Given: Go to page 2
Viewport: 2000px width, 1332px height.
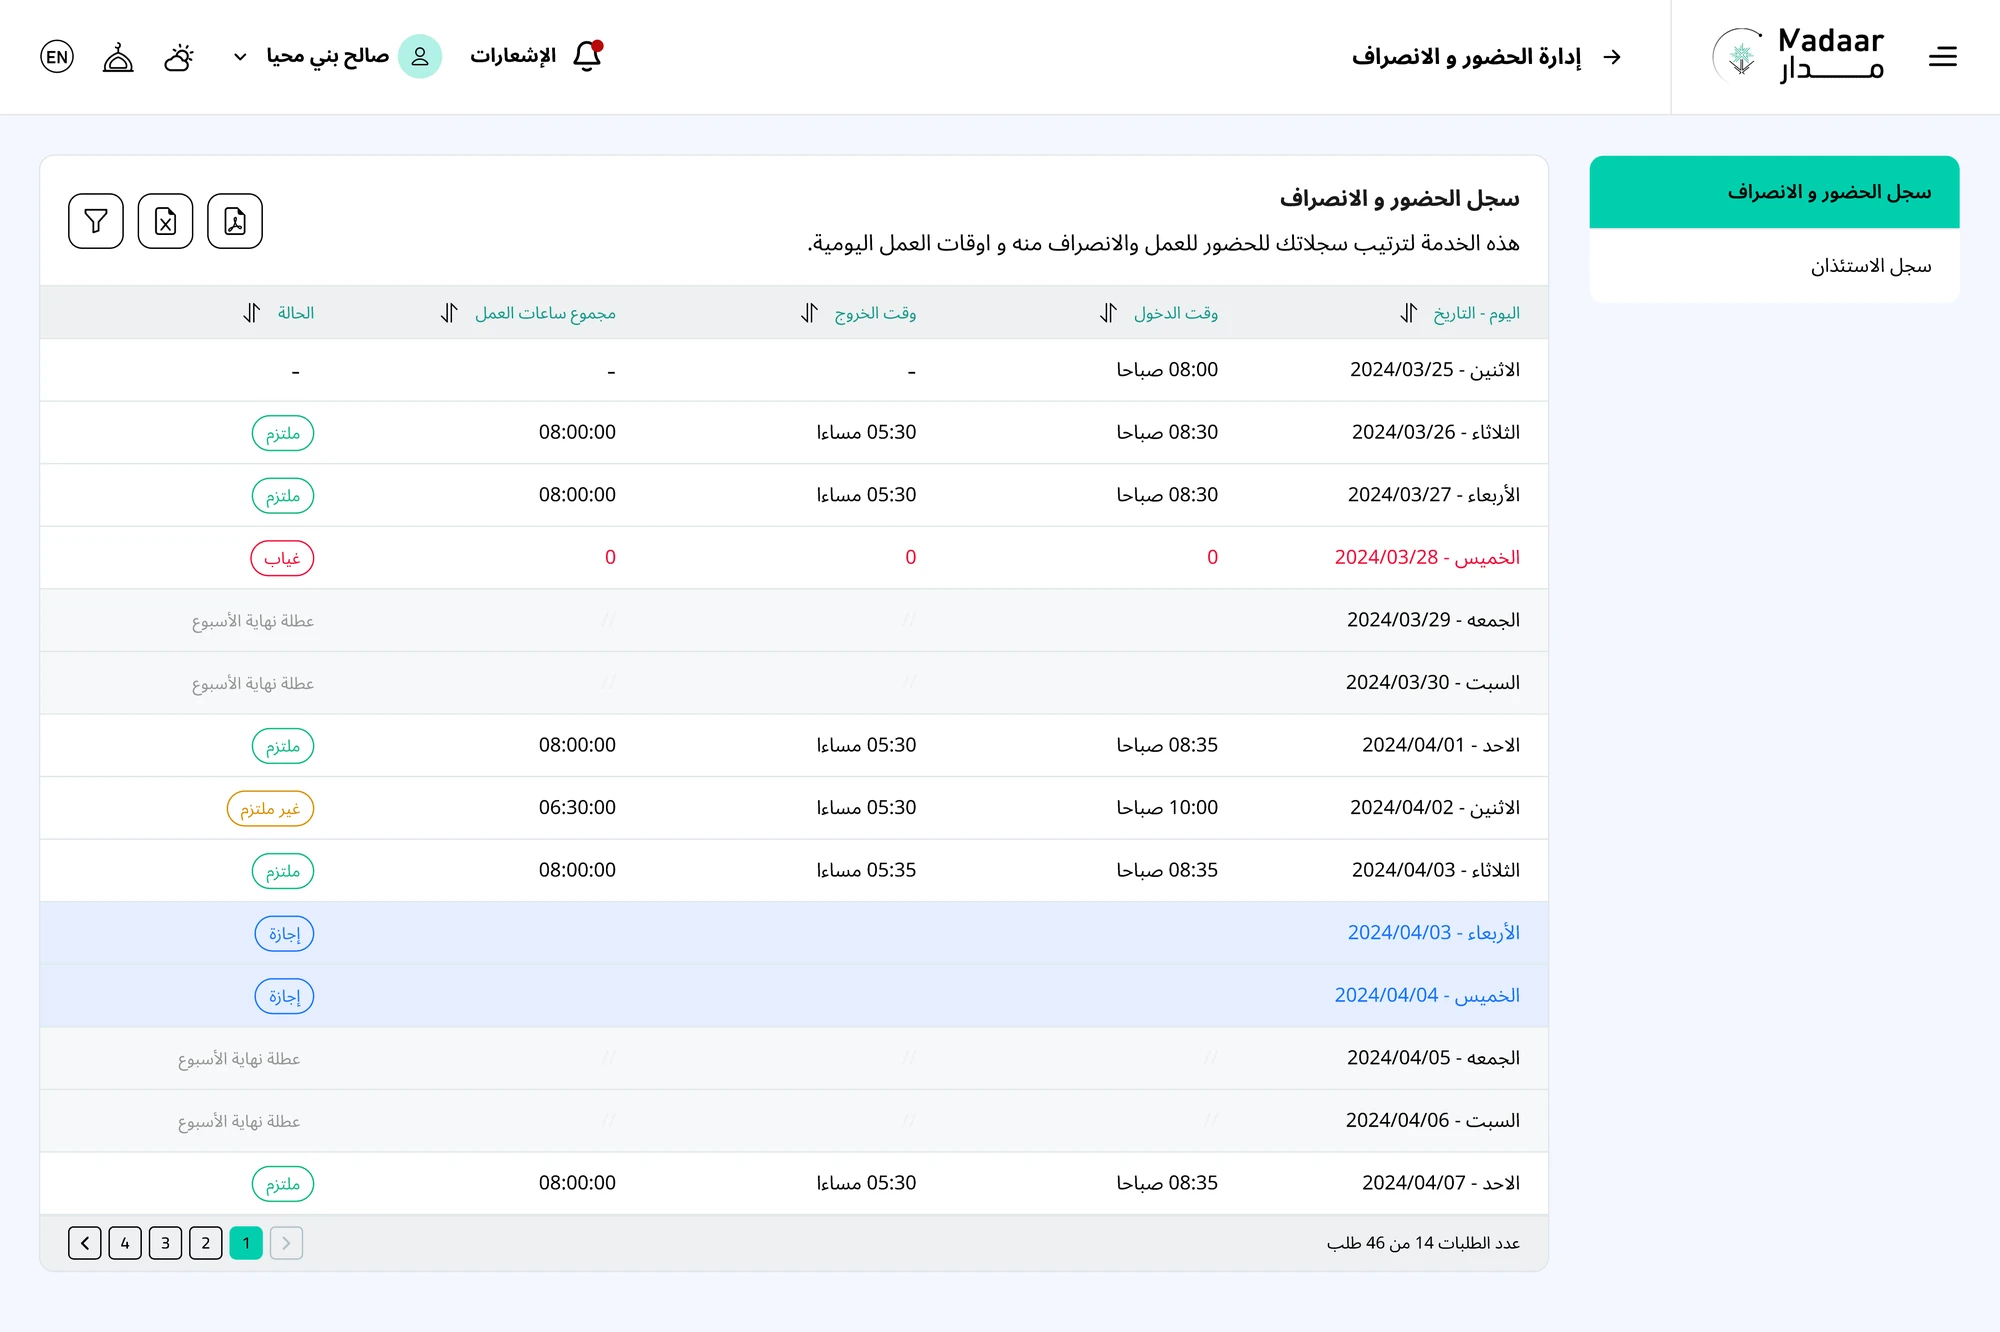Looking at the screenshot, I should (x=206, y=1243).
